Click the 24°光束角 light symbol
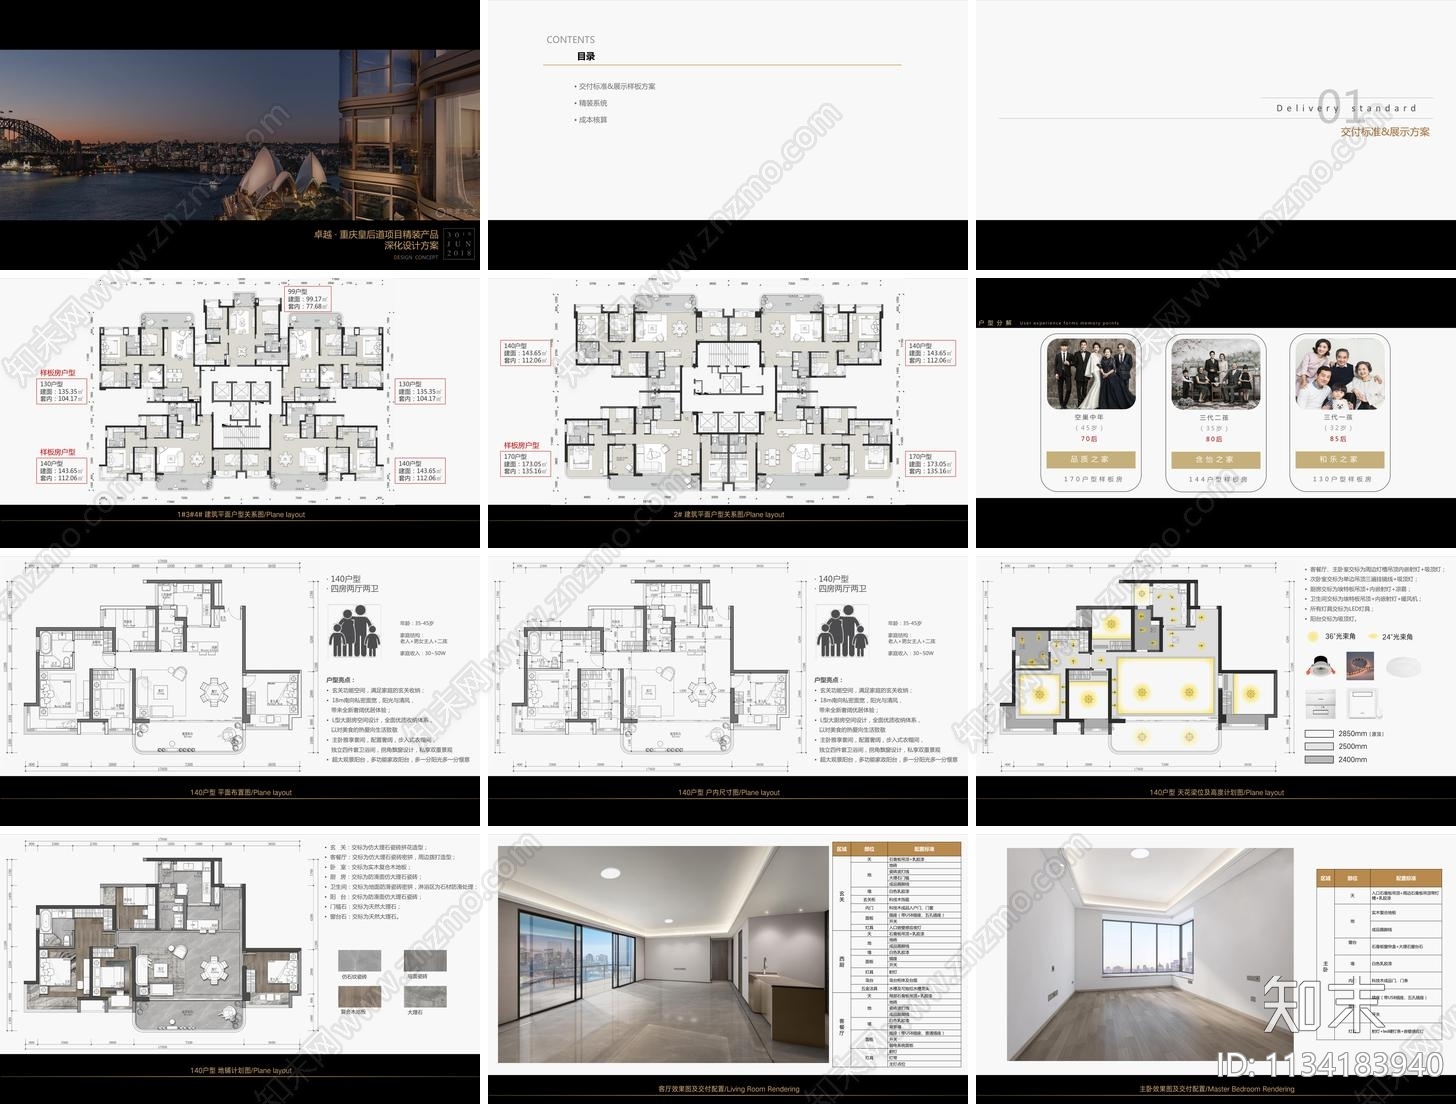This screenshot has height=1104, width=1456. pyautogui.click(x=1373, y=636)
